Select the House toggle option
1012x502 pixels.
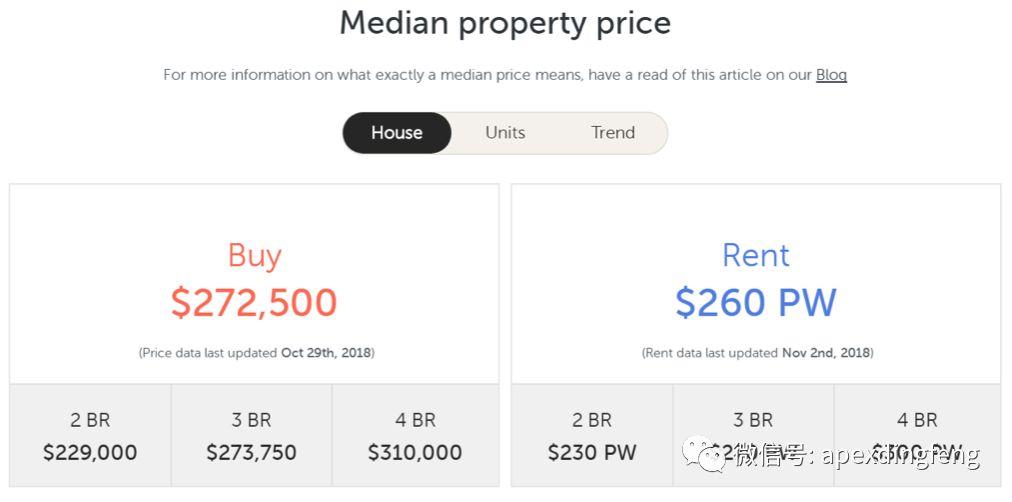pos(397,133)
